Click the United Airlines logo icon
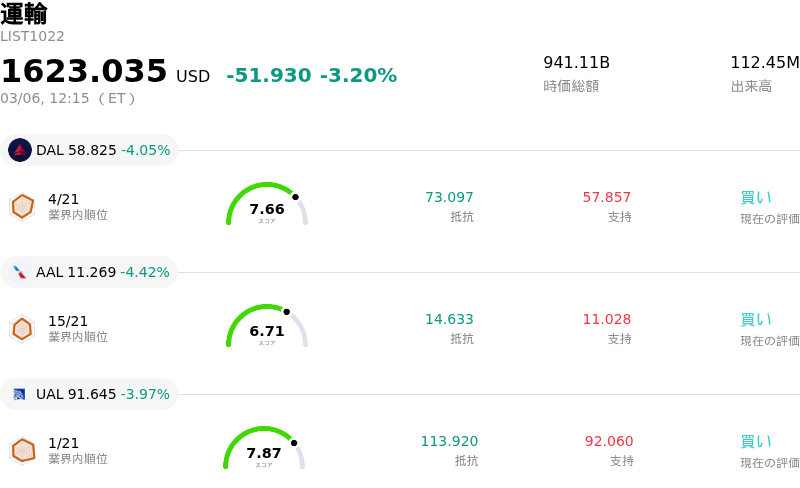The height and width of the screenshot is (488, 800). pos(20,394)
